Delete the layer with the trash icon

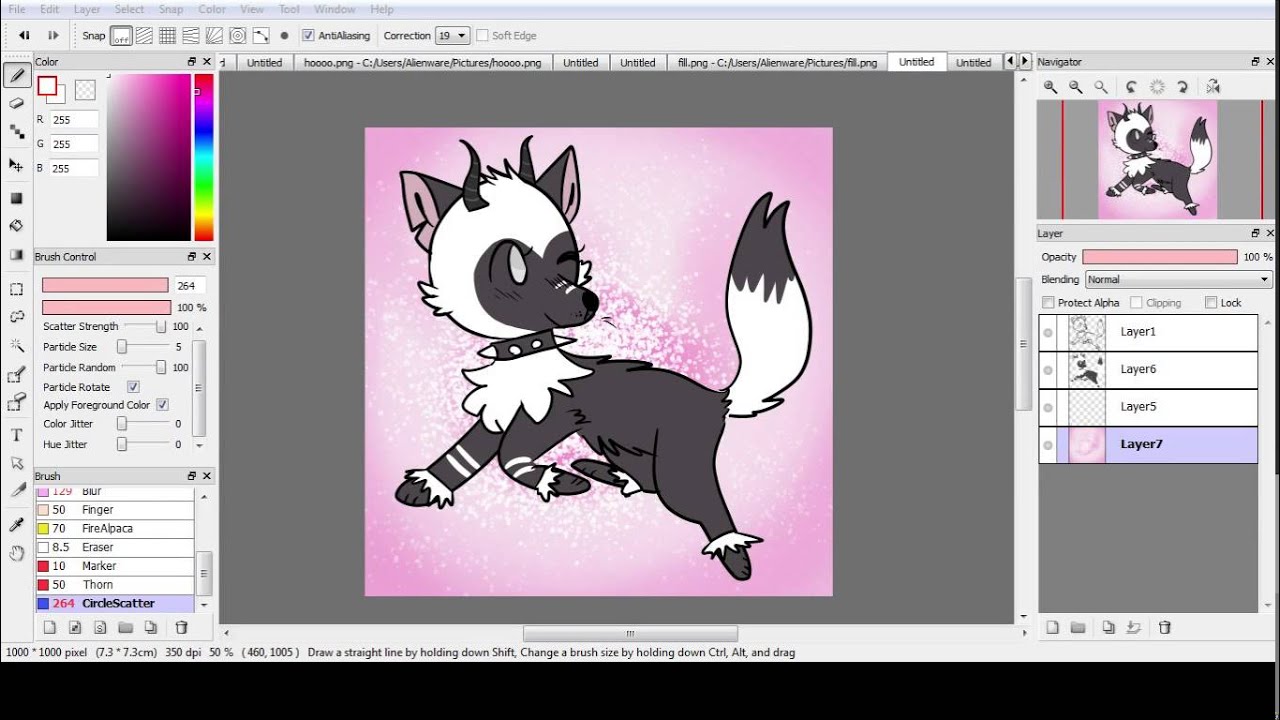(x=1165, y=627)
